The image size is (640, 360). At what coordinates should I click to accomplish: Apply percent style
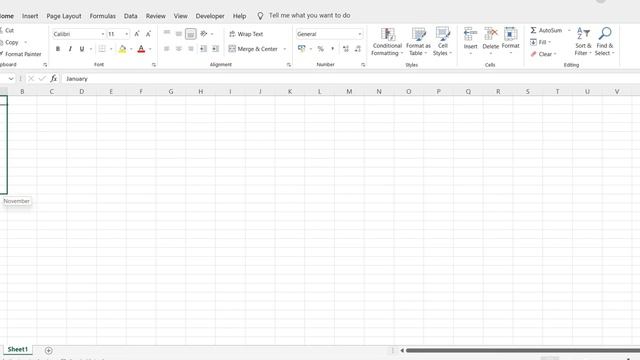[320, 49]
